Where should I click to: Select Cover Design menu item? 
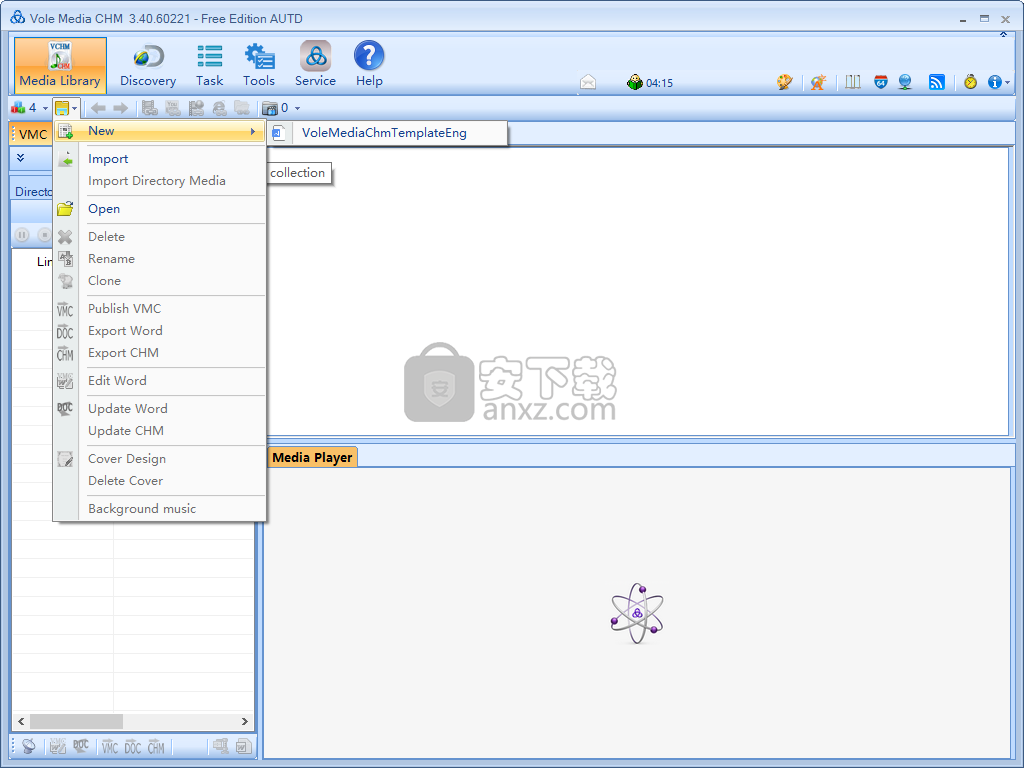(x=159, y=459)
